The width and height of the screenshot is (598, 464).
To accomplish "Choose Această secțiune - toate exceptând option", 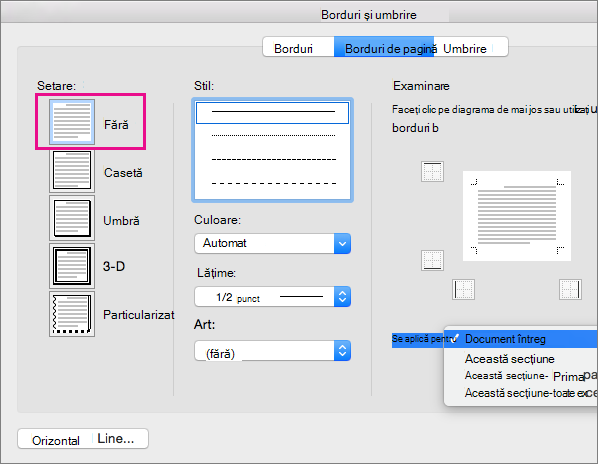I will tap(521, 393).
